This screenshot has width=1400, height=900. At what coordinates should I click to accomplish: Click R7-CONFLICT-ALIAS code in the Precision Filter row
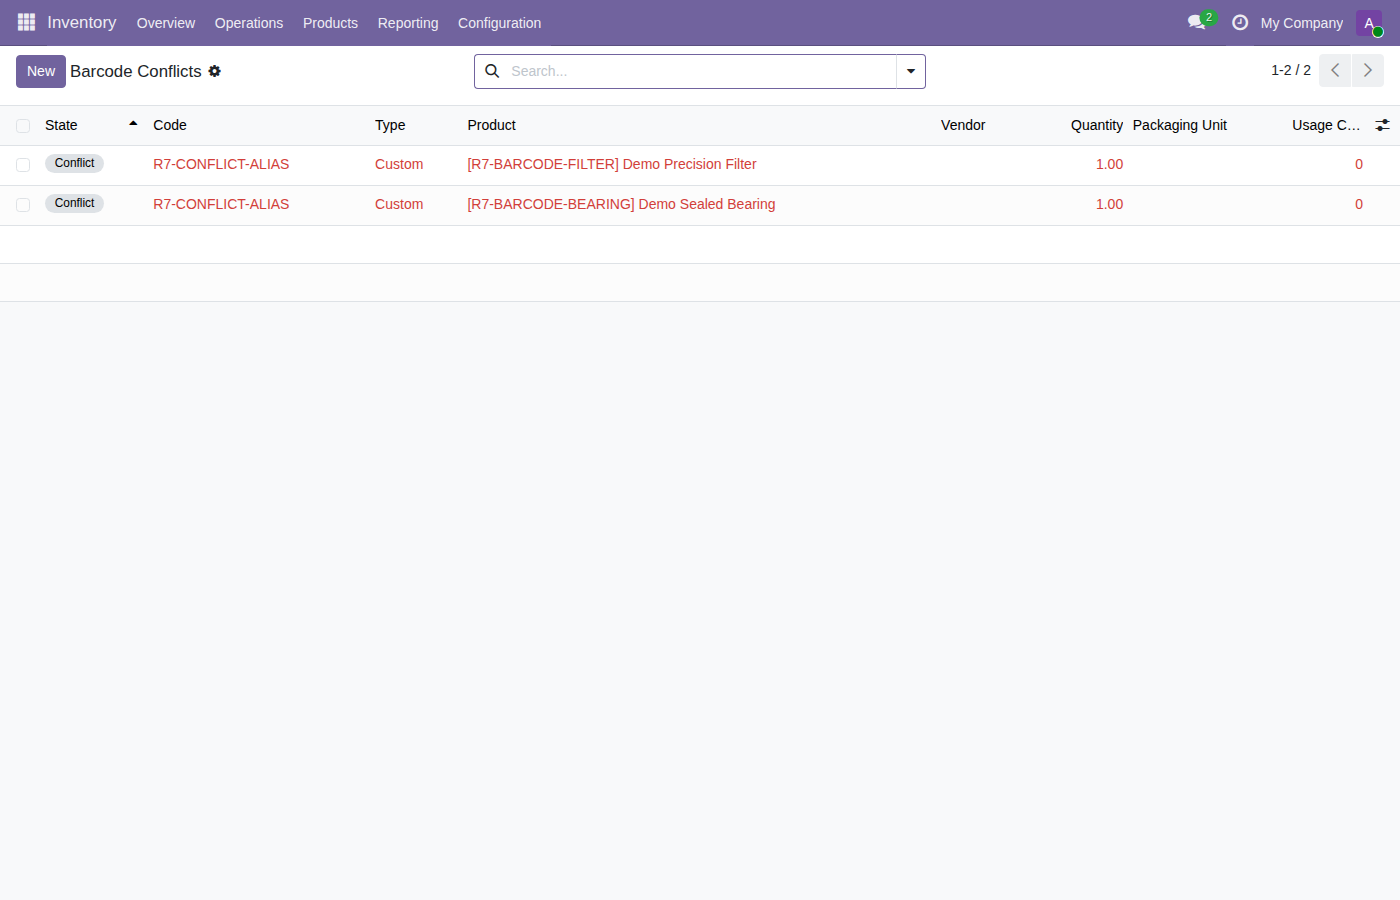pos(221,164)
